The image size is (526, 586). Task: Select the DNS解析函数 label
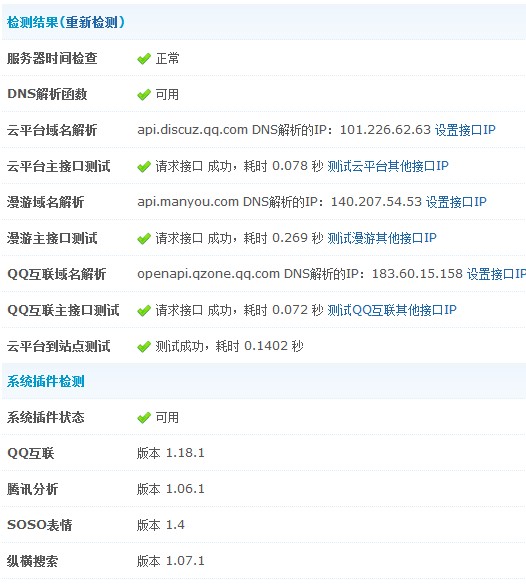[x=47, y=94]
